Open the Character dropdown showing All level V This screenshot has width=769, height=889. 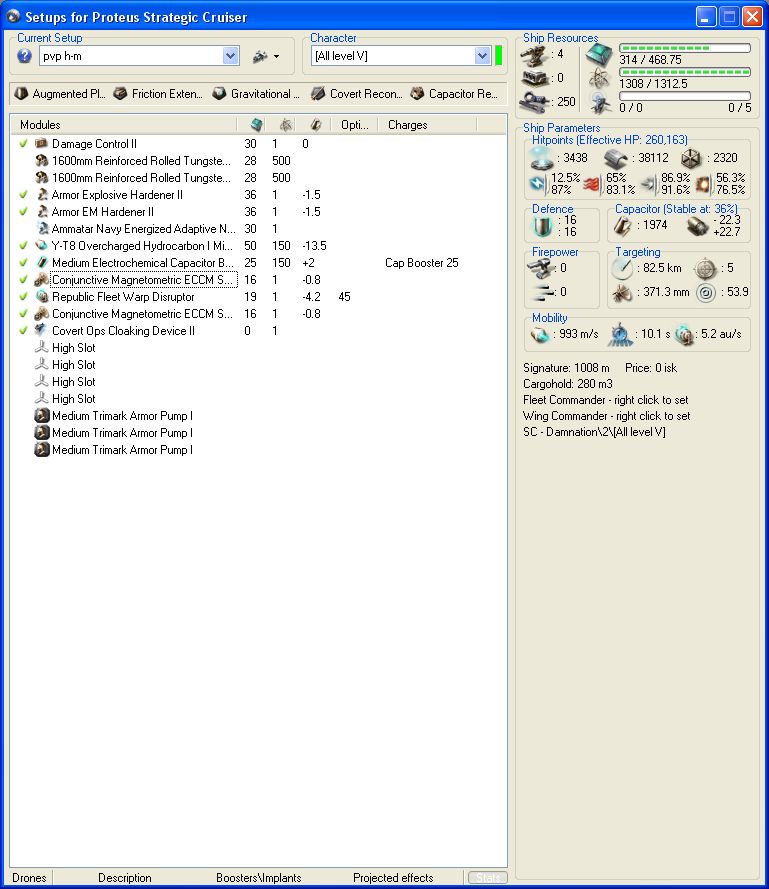(482, 56)
